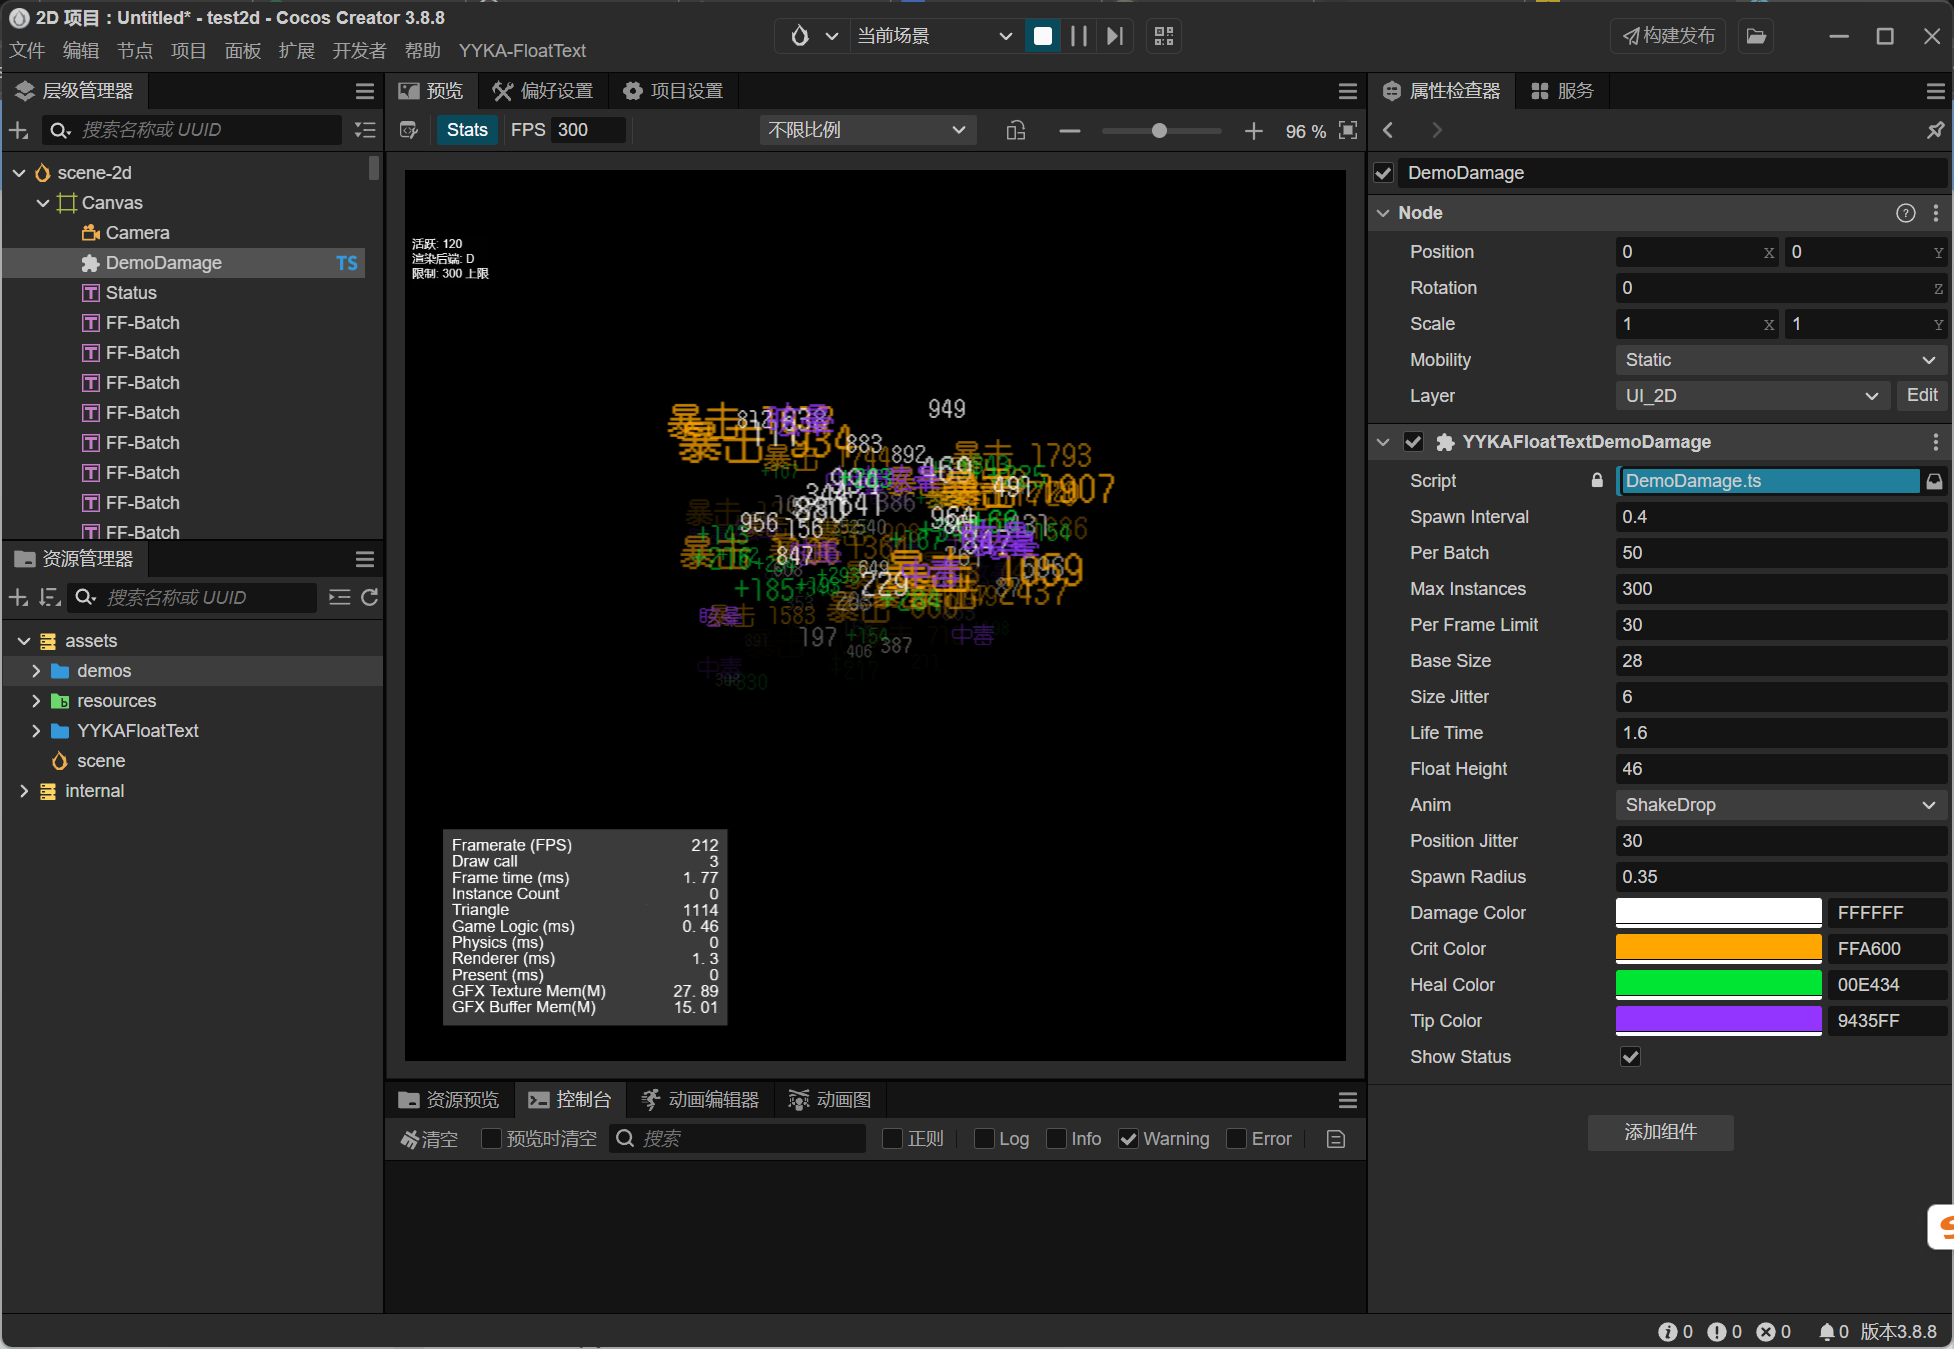Toggle Warning filter checkbox
The height and width of the screenshot is (1349, 1954).
1128,1139
